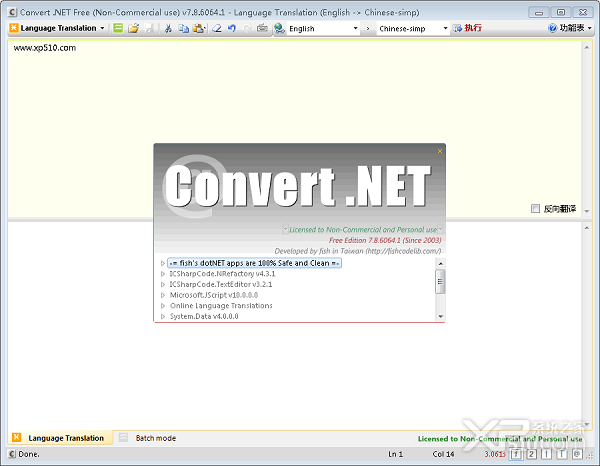This screenshot has width=600, height=466.
Task: Expand System.Data v4.0.0.0 node
Action: click(163, 316)
